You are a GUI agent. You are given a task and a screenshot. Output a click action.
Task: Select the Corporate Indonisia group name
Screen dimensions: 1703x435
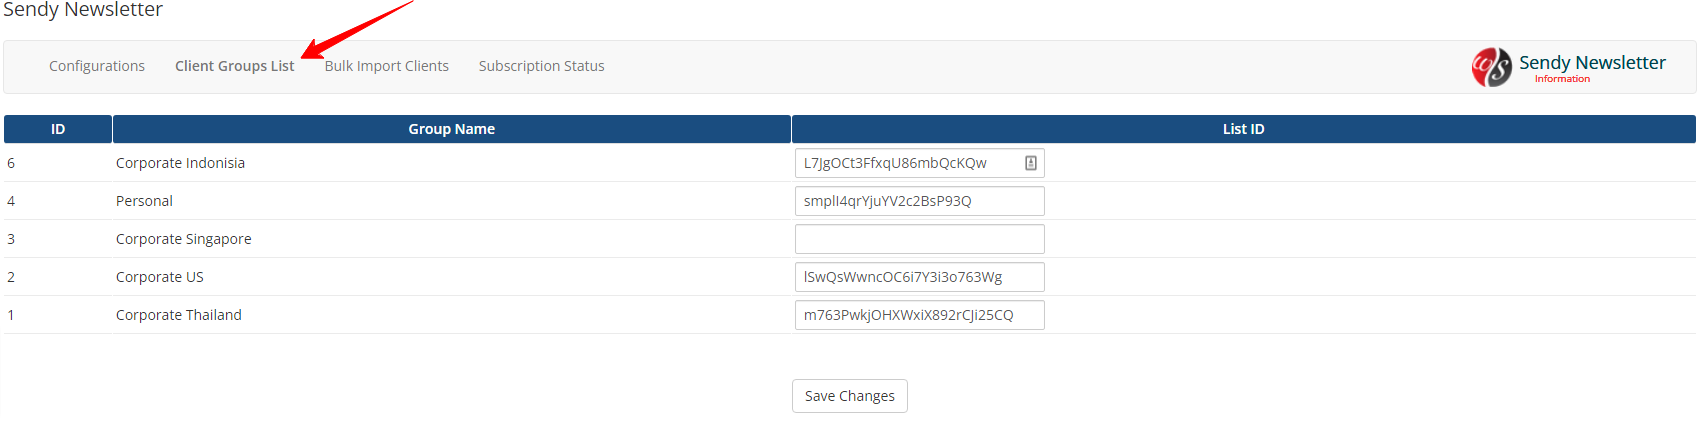click(x=180, y=163)
